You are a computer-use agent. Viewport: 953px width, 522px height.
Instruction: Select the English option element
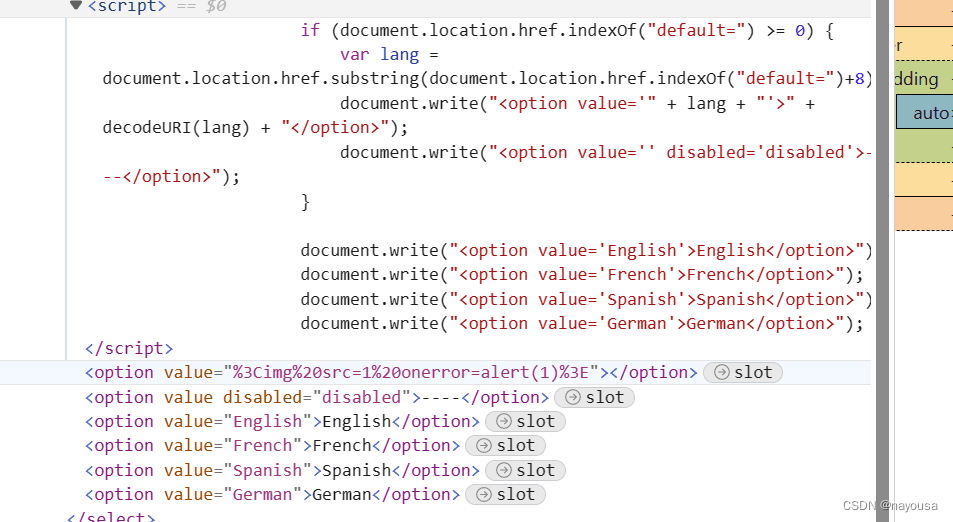[282, 422]
